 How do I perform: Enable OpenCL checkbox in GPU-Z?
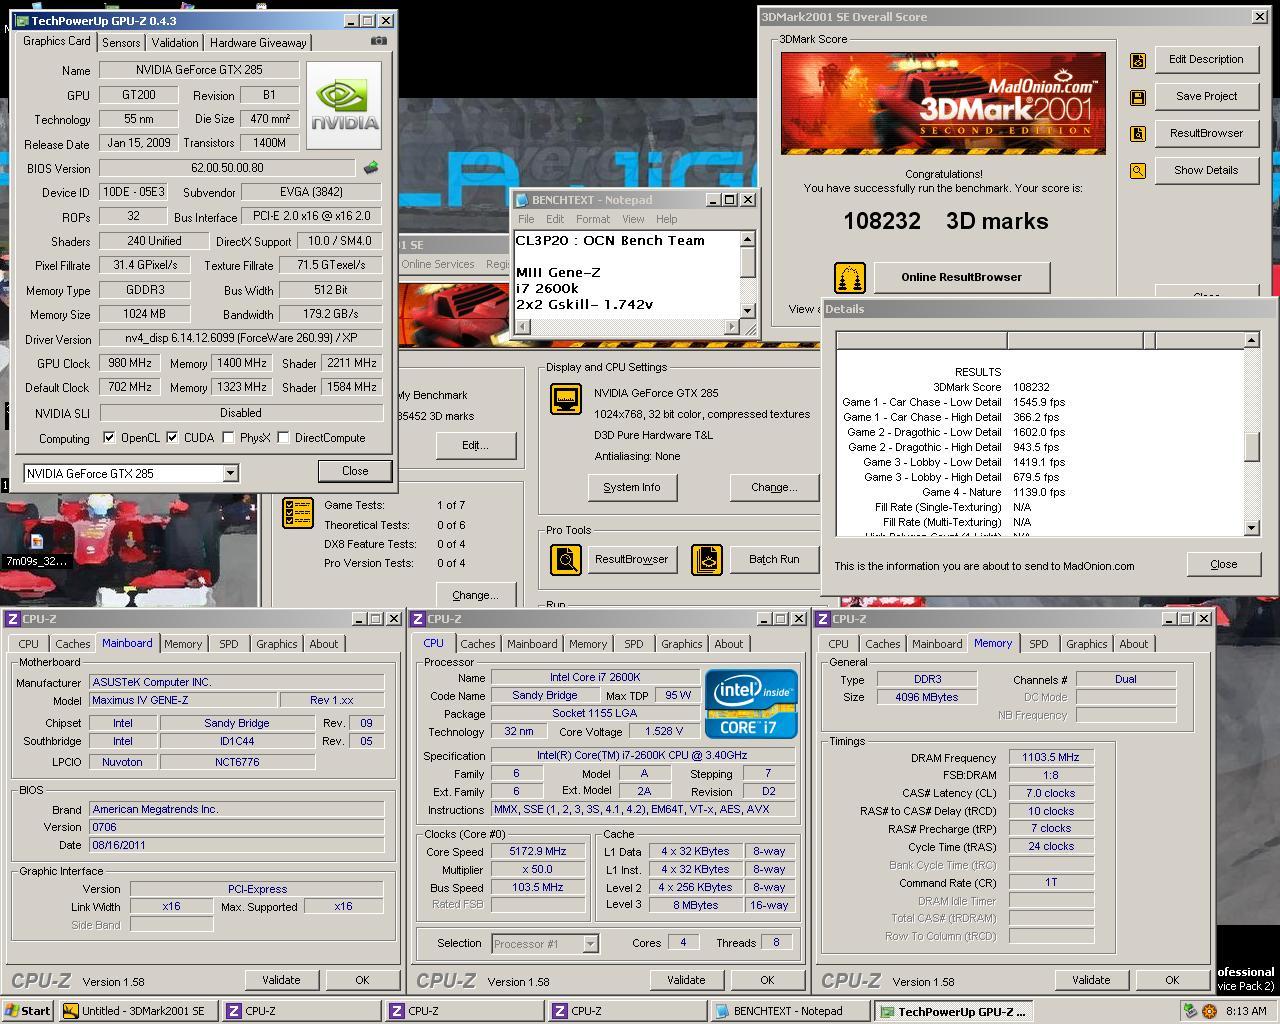coord(109,438)
